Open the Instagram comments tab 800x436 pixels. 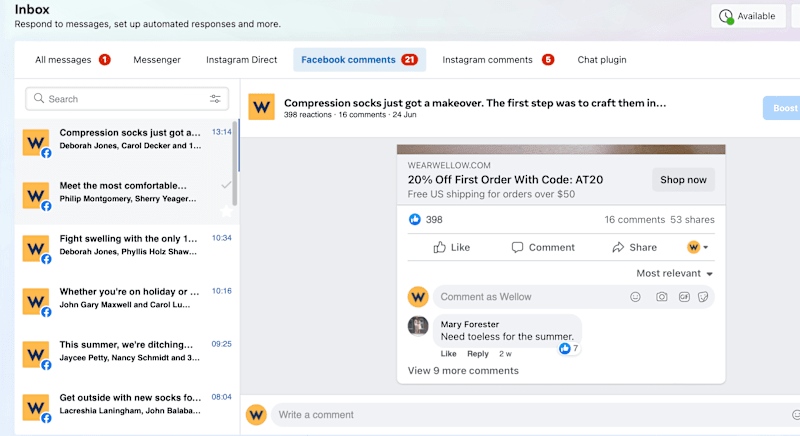497,60
